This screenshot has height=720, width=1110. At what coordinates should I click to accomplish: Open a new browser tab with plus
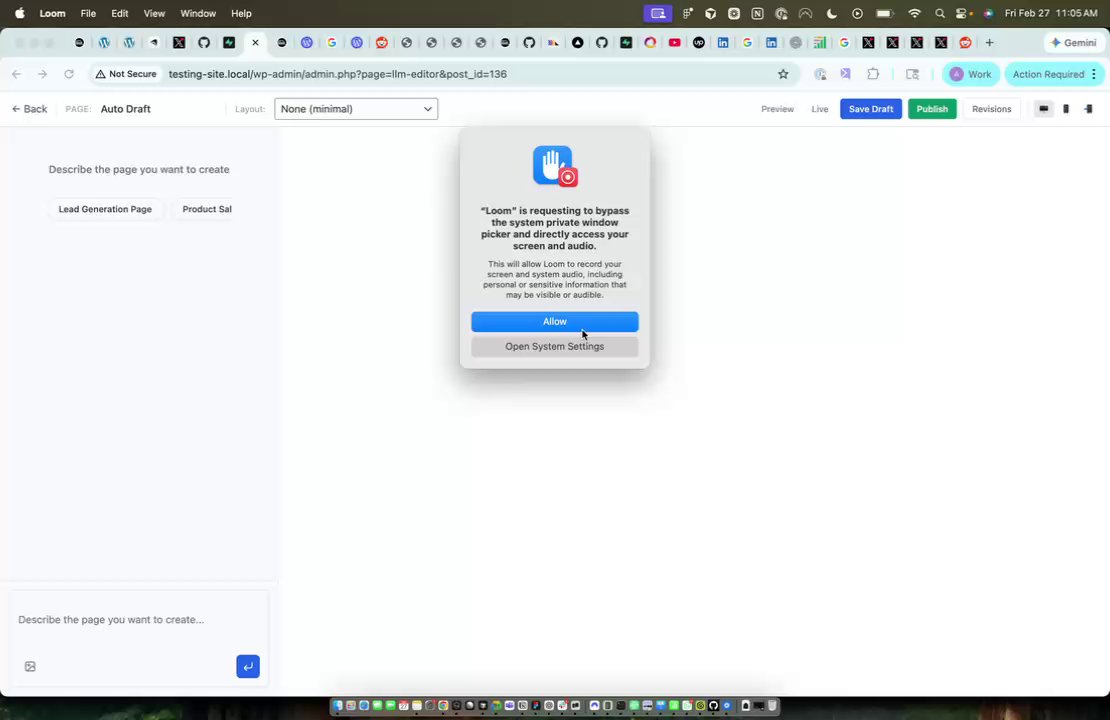pos(990,42)
